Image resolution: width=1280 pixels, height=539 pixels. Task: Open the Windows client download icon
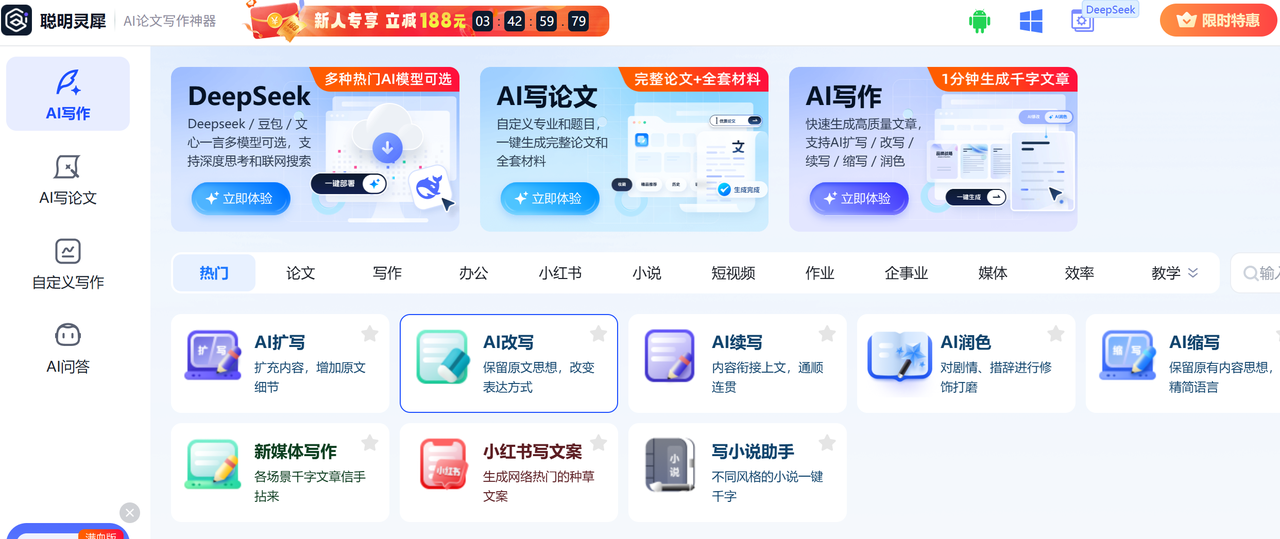[x=1031, y=21]
